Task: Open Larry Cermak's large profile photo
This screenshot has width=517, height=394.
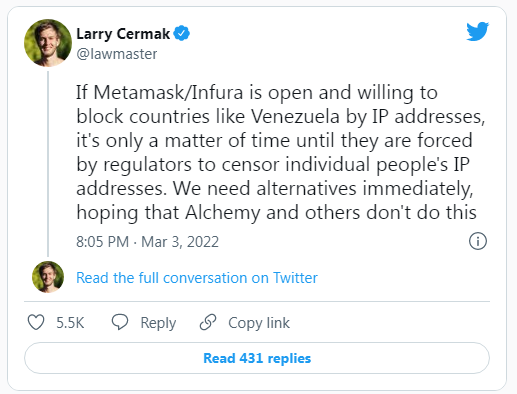Action: click(48, 43)
